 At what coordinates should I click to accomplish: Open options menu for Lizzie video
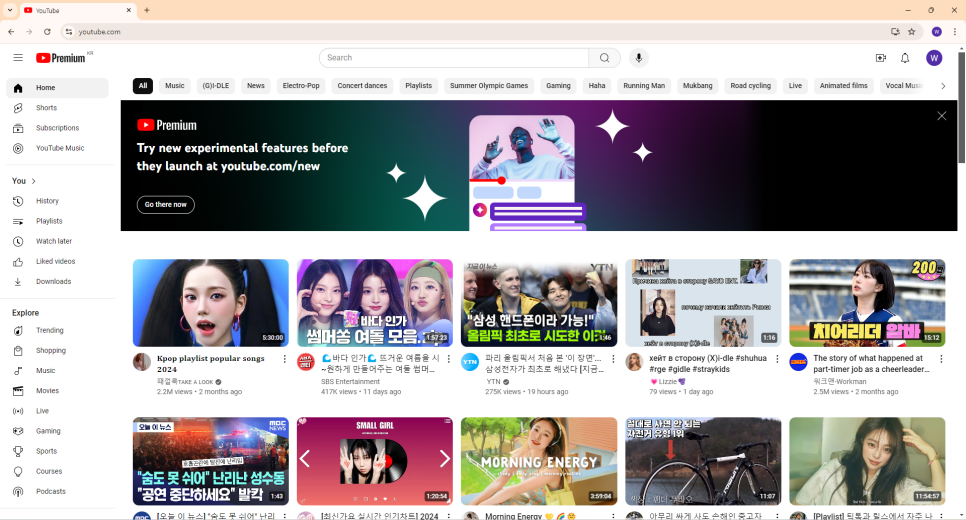coord(777,359)
